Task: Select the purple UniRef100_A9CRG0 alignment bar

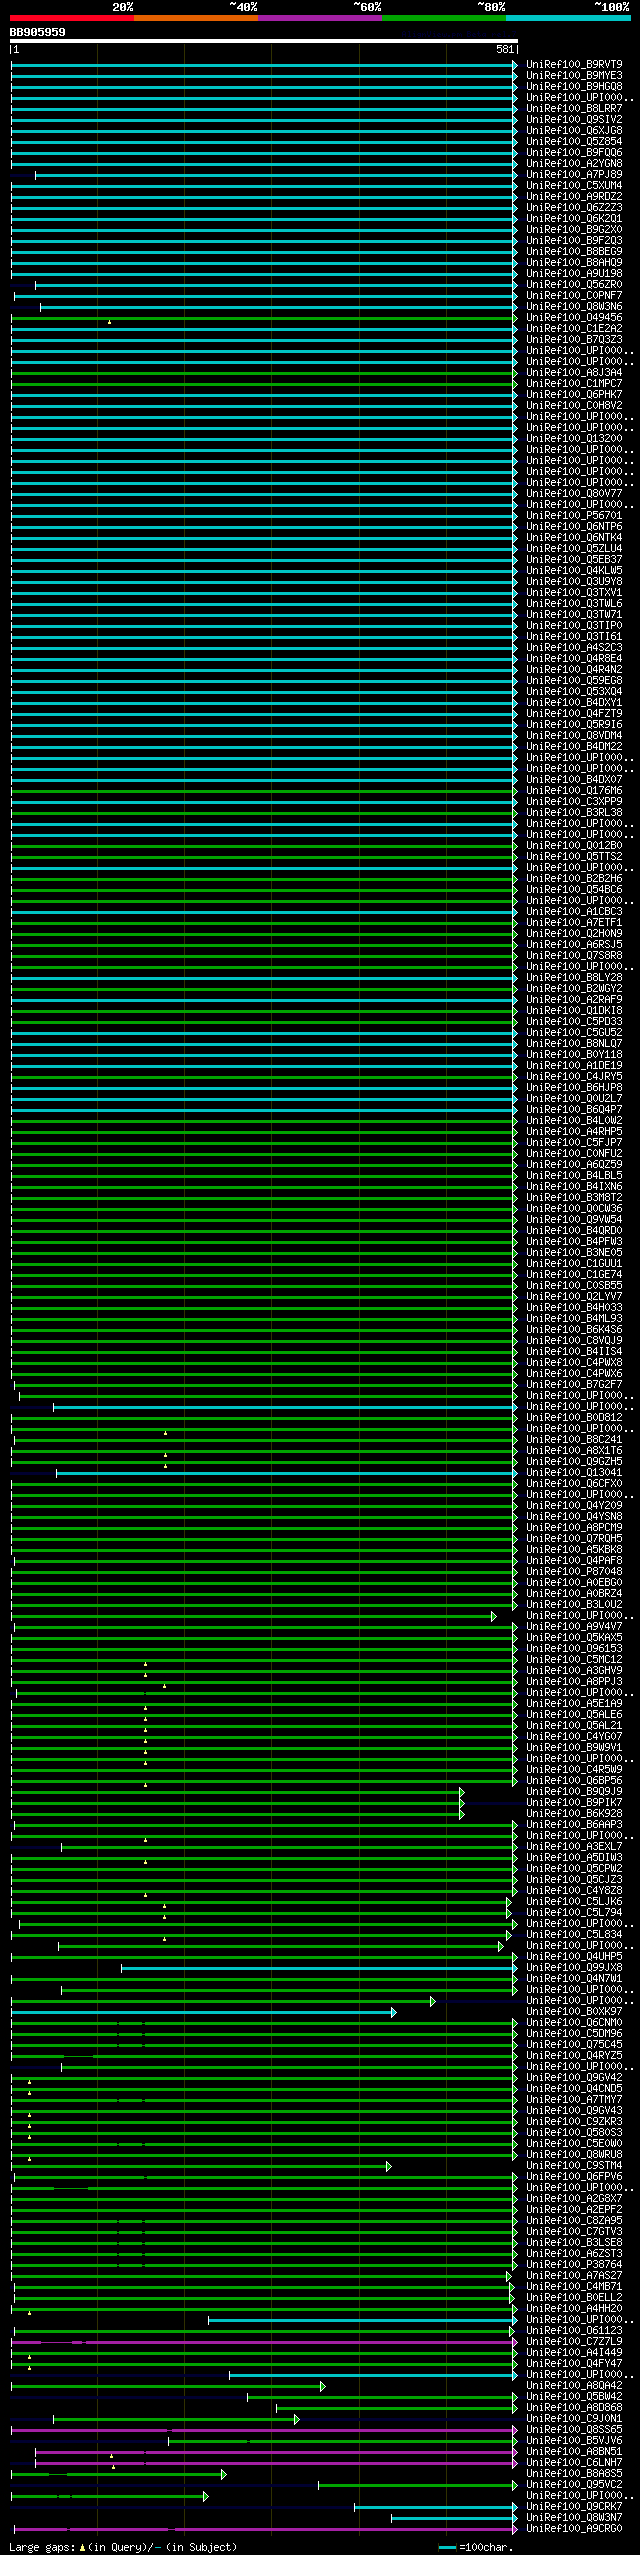Action: [264, 2529]
